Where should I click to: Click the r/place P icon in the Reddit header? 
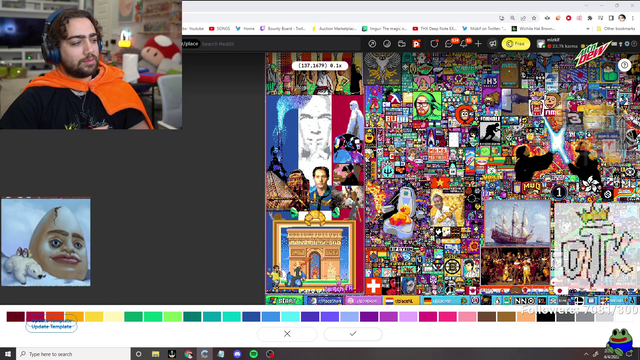click(x=416, y=44)
